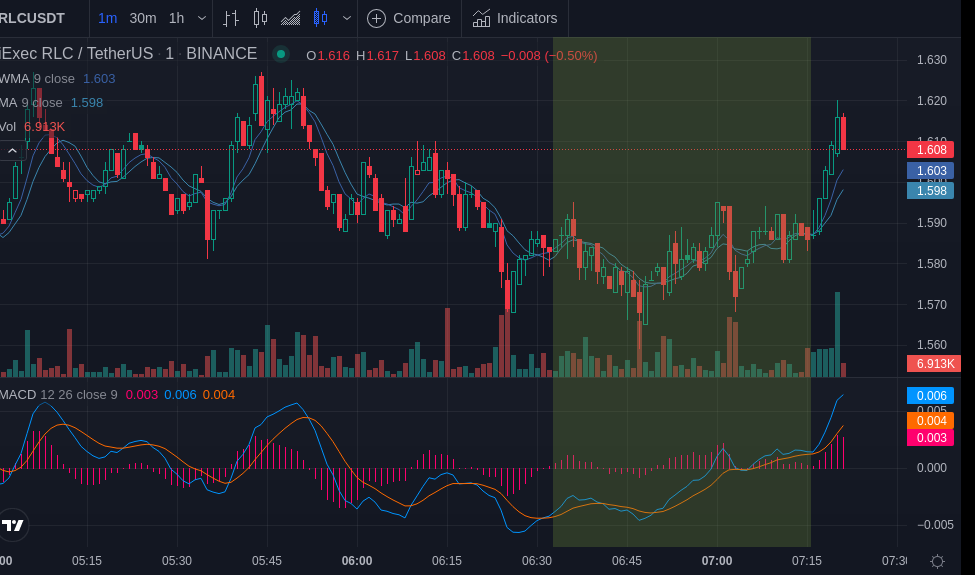Image resolution: width=975 pixels, height=575 pixels.
Task: Click the −0.005 MACD axis label
Action: (x=935, y=525)
